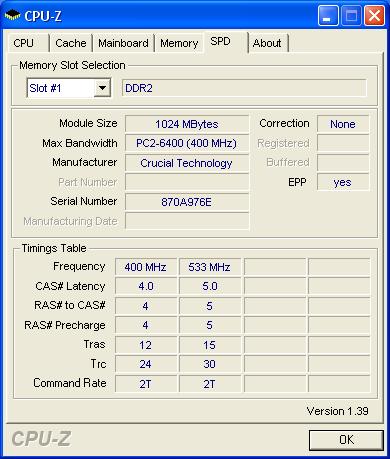The image size is (390, 459).
Task: Click the RAS# Precharge label
Action: 65,325
